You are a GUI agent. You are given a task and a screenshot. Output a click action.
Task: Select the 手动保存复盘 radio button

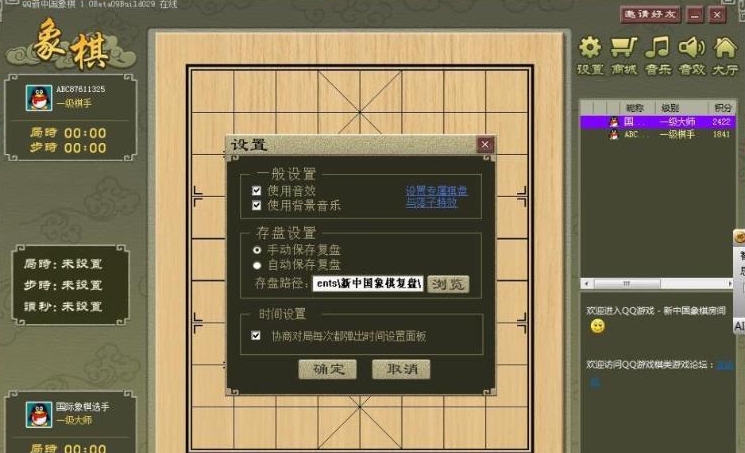[257, 250]
